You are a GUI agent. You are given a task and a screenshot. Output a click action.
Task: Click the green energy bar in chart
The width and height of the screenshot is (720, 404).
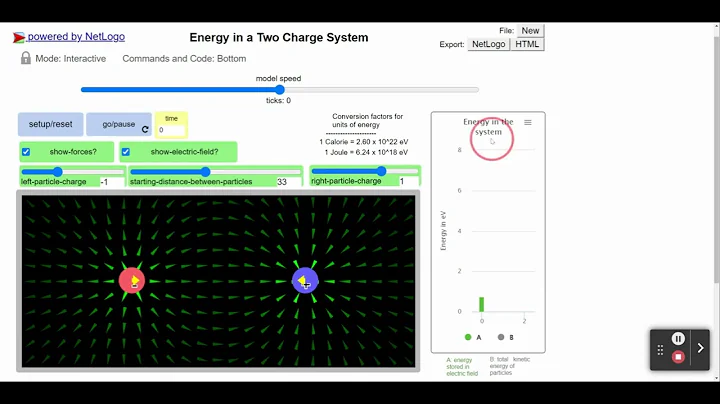click(481, 304)
